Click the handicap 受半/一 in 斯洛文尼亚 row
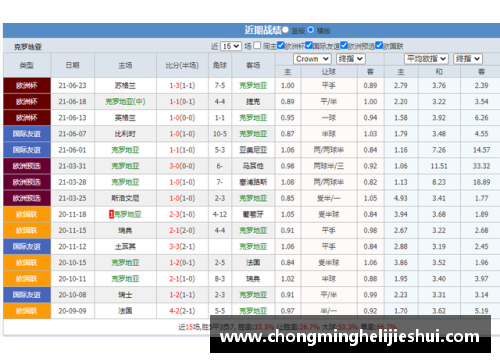The image size is (500, 362). point(329,198)
